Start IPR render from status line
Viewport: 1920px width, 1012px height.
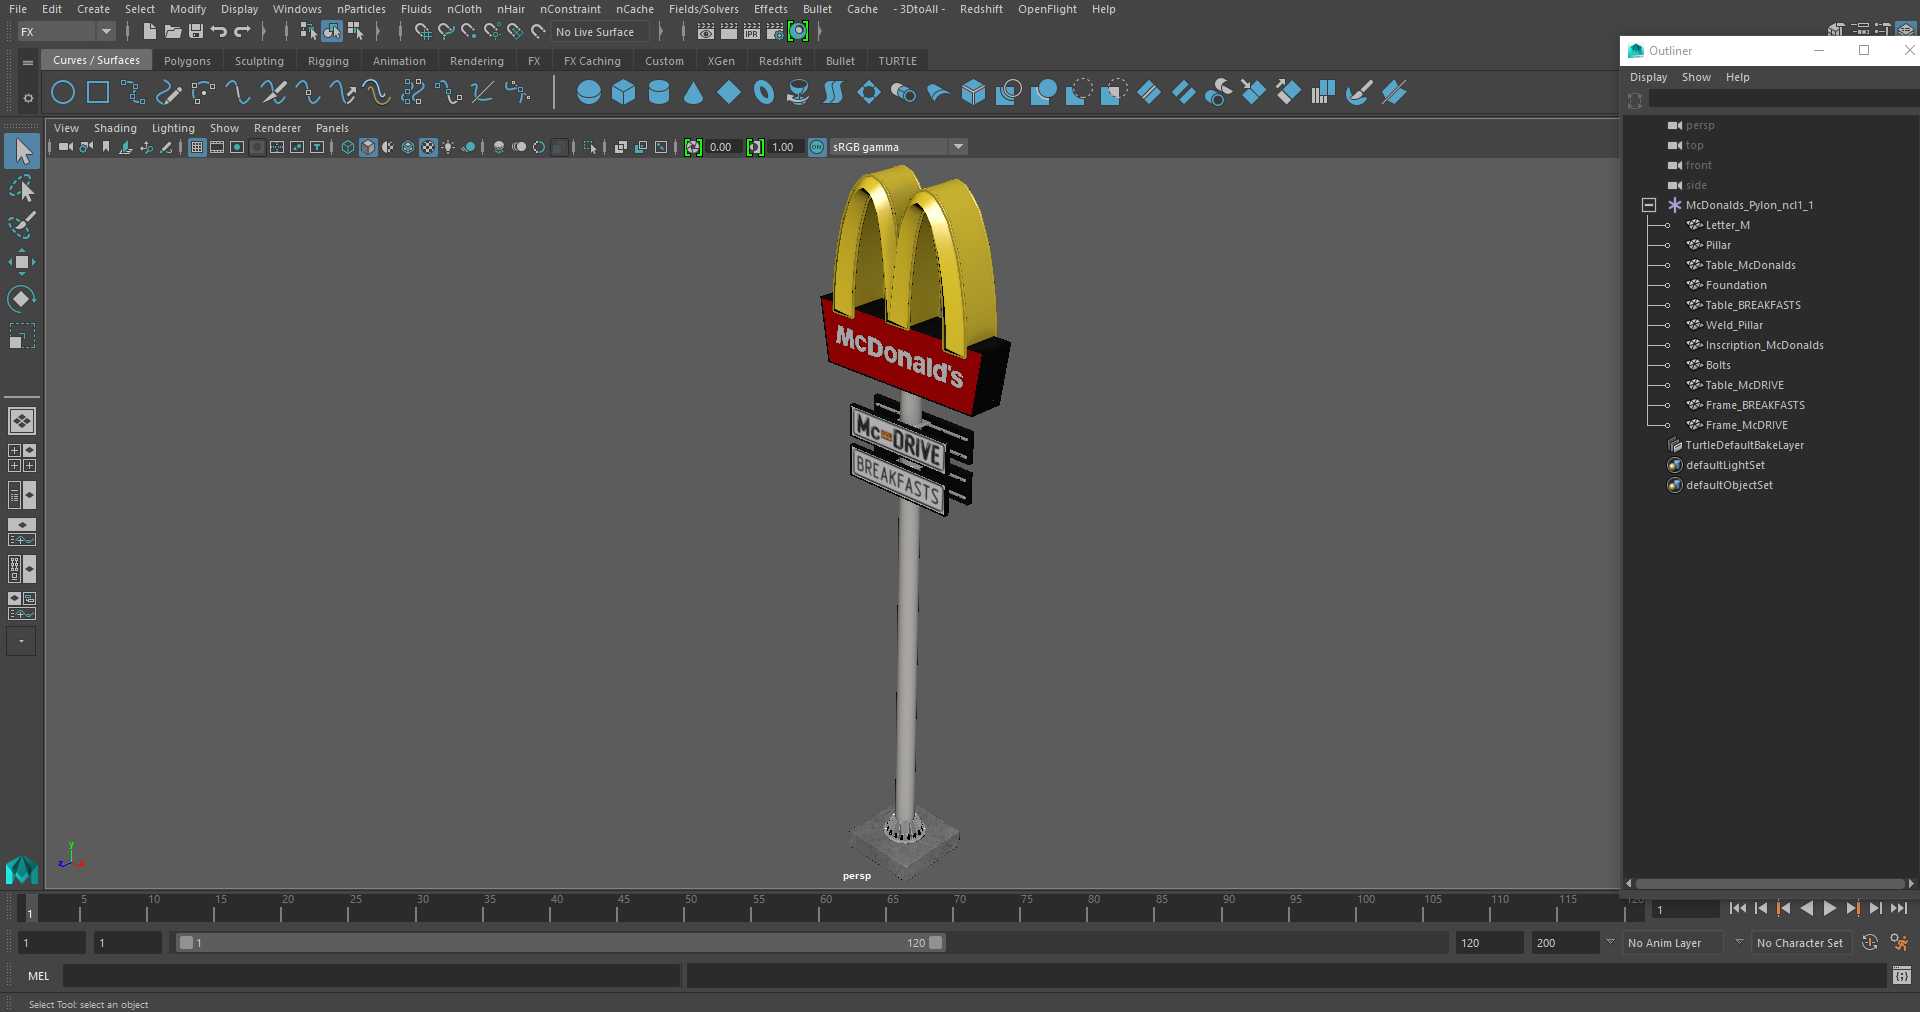click(752, 32)
